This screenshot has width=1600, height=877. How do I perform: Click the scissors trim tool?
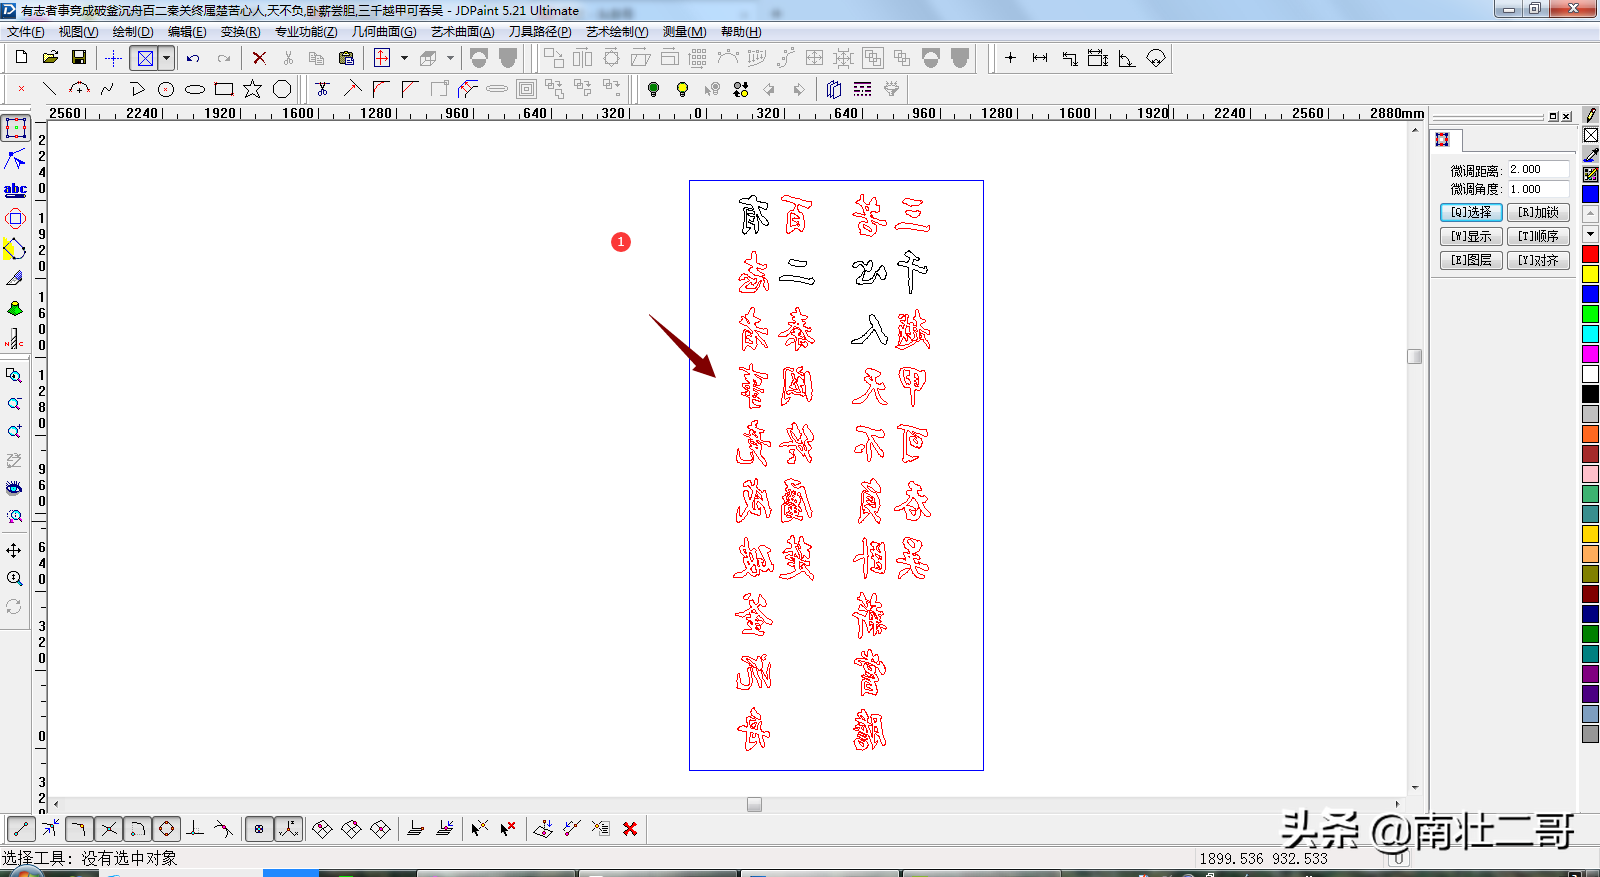coord(322,89)
